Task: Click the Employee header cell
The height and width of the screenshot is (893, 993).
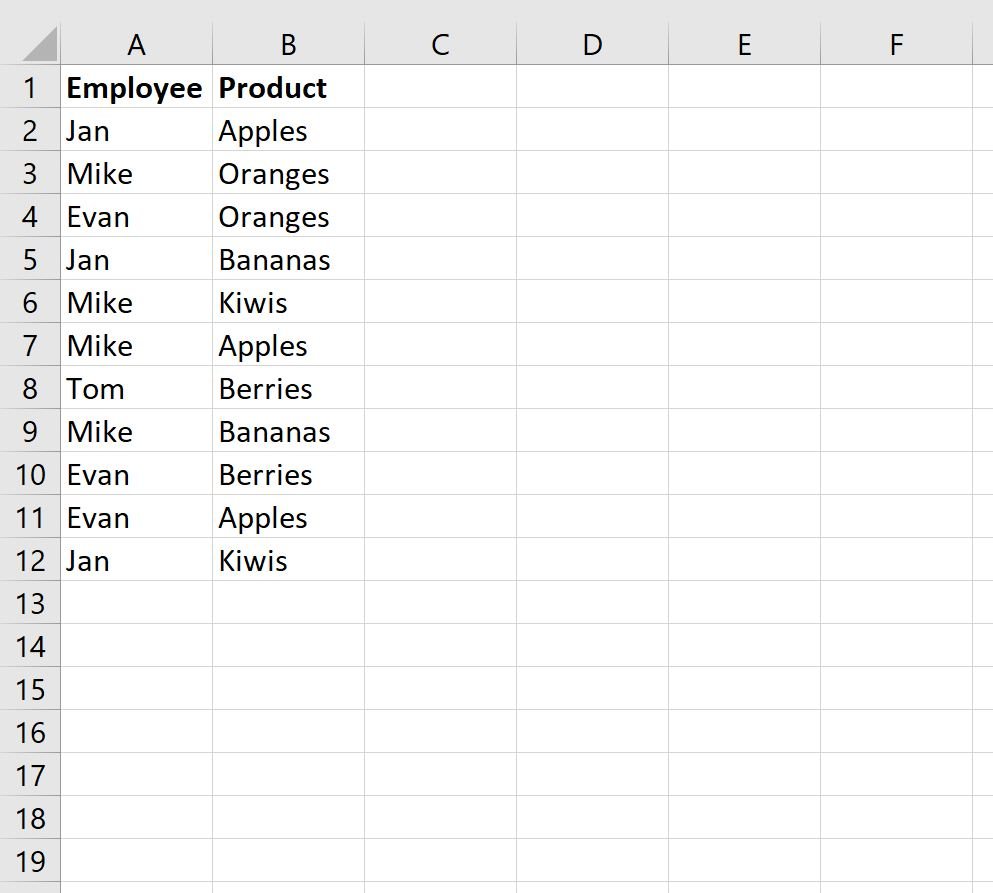Action: [136, 87]
